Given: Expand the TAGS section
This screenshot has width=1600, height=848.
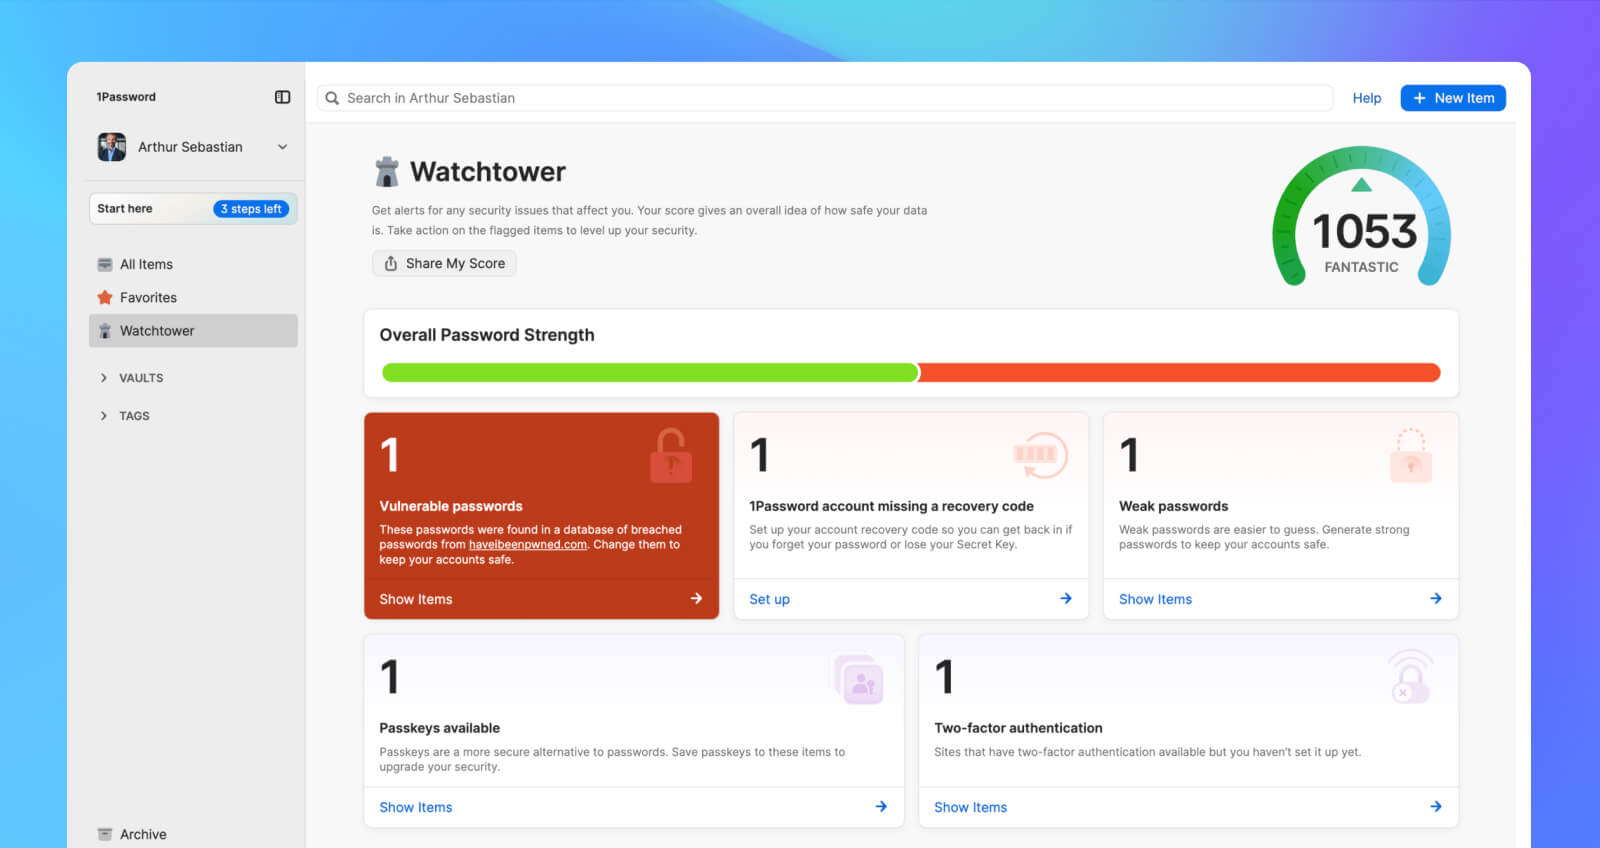Looking at the screenshot, I should pos(124,416).
